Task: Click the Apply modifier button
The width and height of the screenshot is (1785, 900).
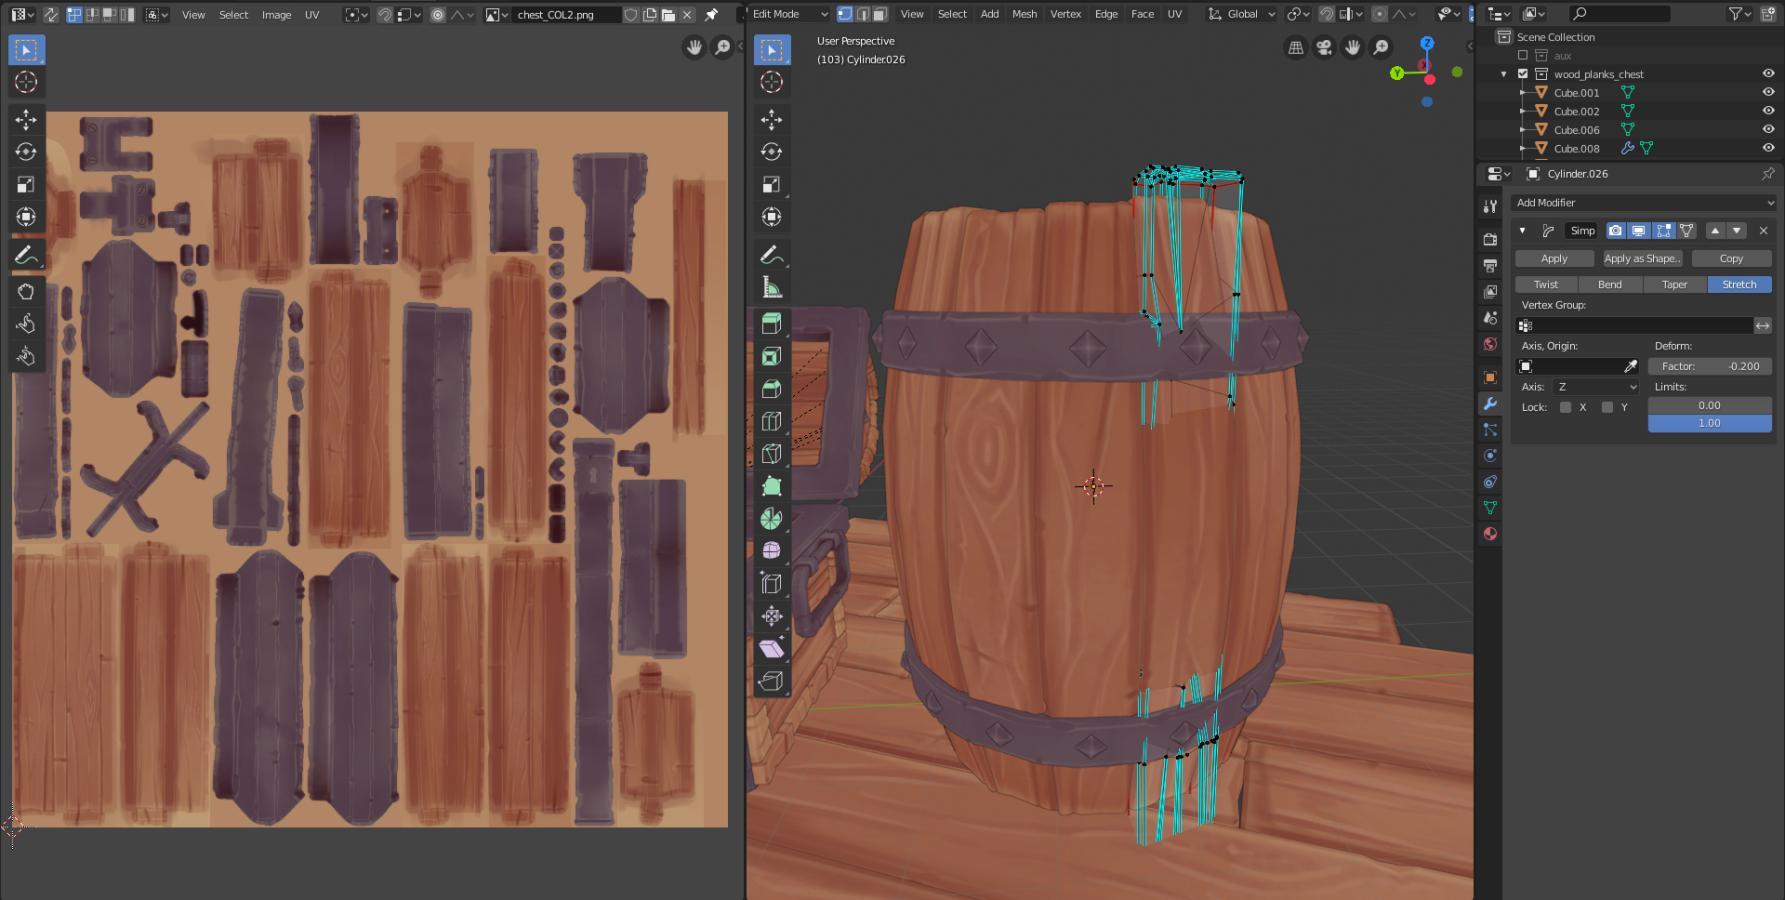Action: point(1554,258)
